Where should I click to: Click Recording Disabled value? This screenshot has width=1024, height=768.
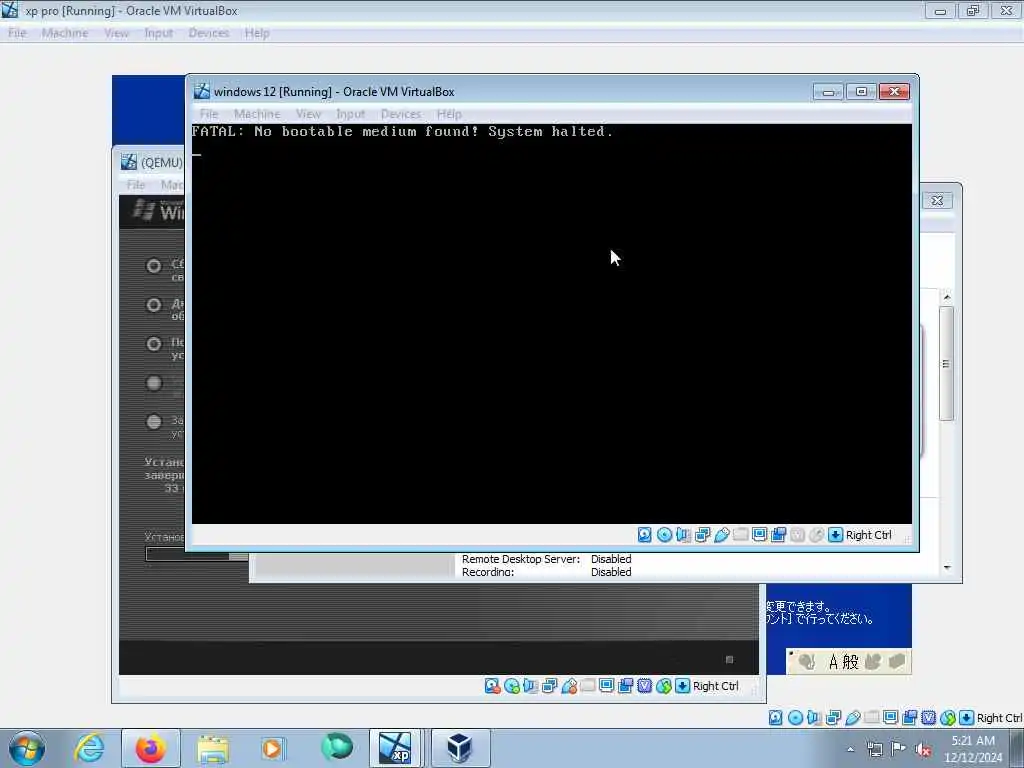click(x=611, y=572)
